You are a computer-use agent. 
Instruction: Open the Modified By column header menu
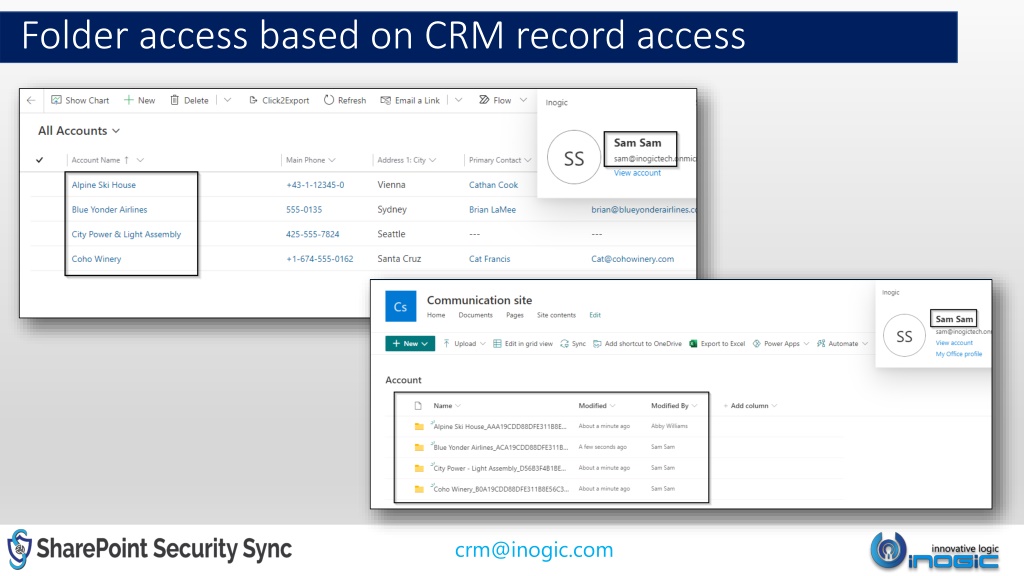[675, 406]
